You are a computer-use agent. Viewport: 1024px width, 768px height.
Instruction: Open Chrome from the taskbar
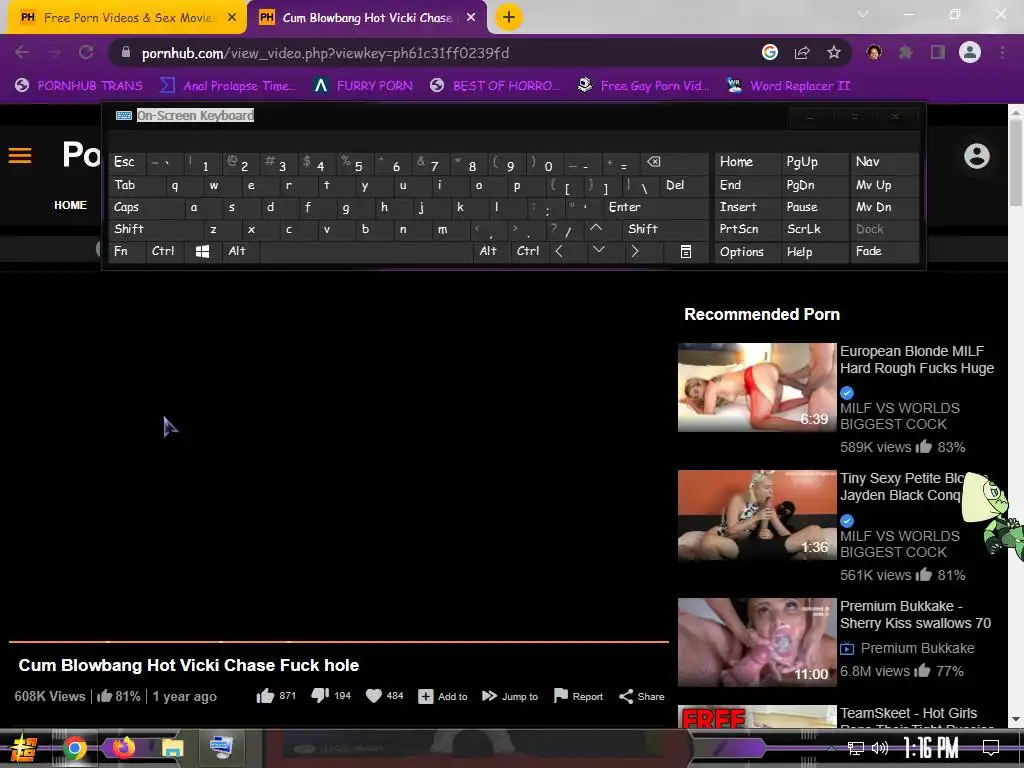coord(74,748)
